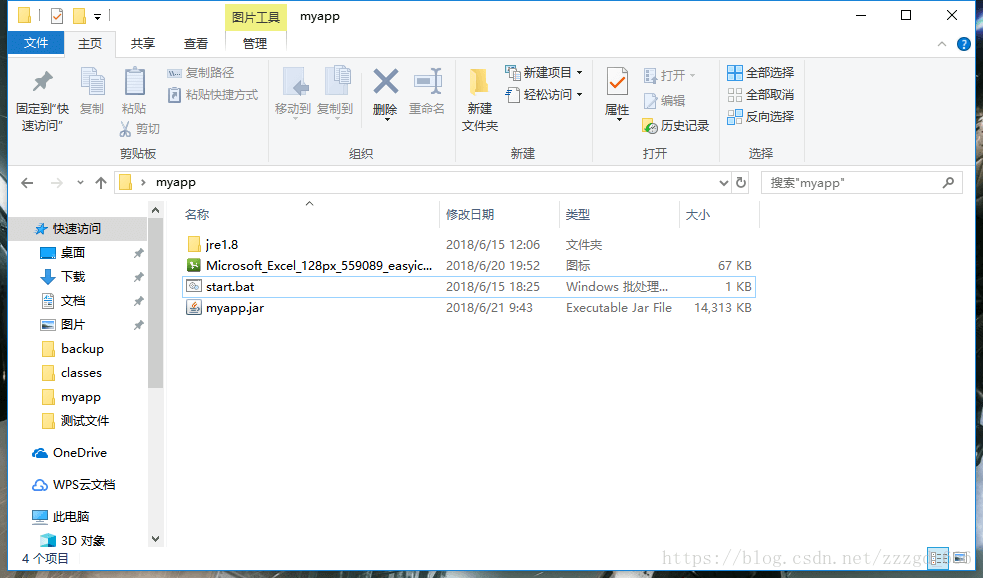Click the navigation pane scrollbar down arrow
The height and width of the screenshot is (578, 983).
[155, 539]
